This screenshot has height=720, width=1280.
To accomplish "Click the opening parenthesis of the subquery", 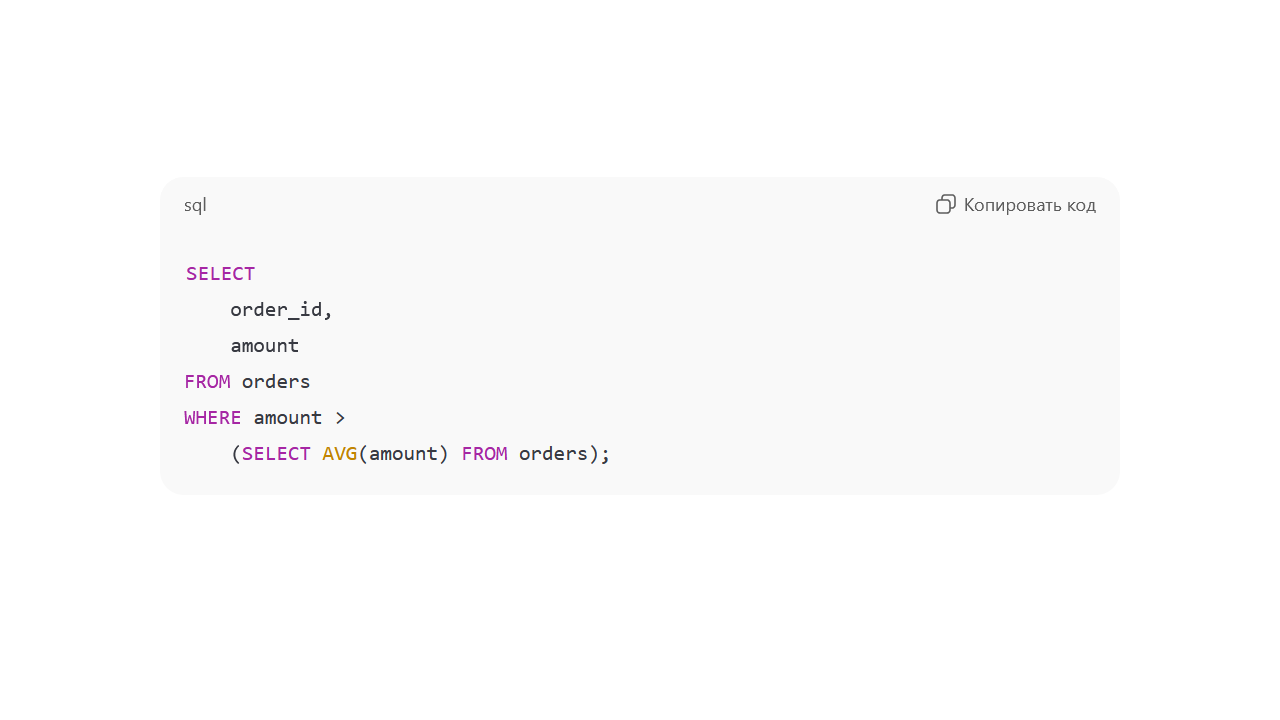I will (236, 454).
